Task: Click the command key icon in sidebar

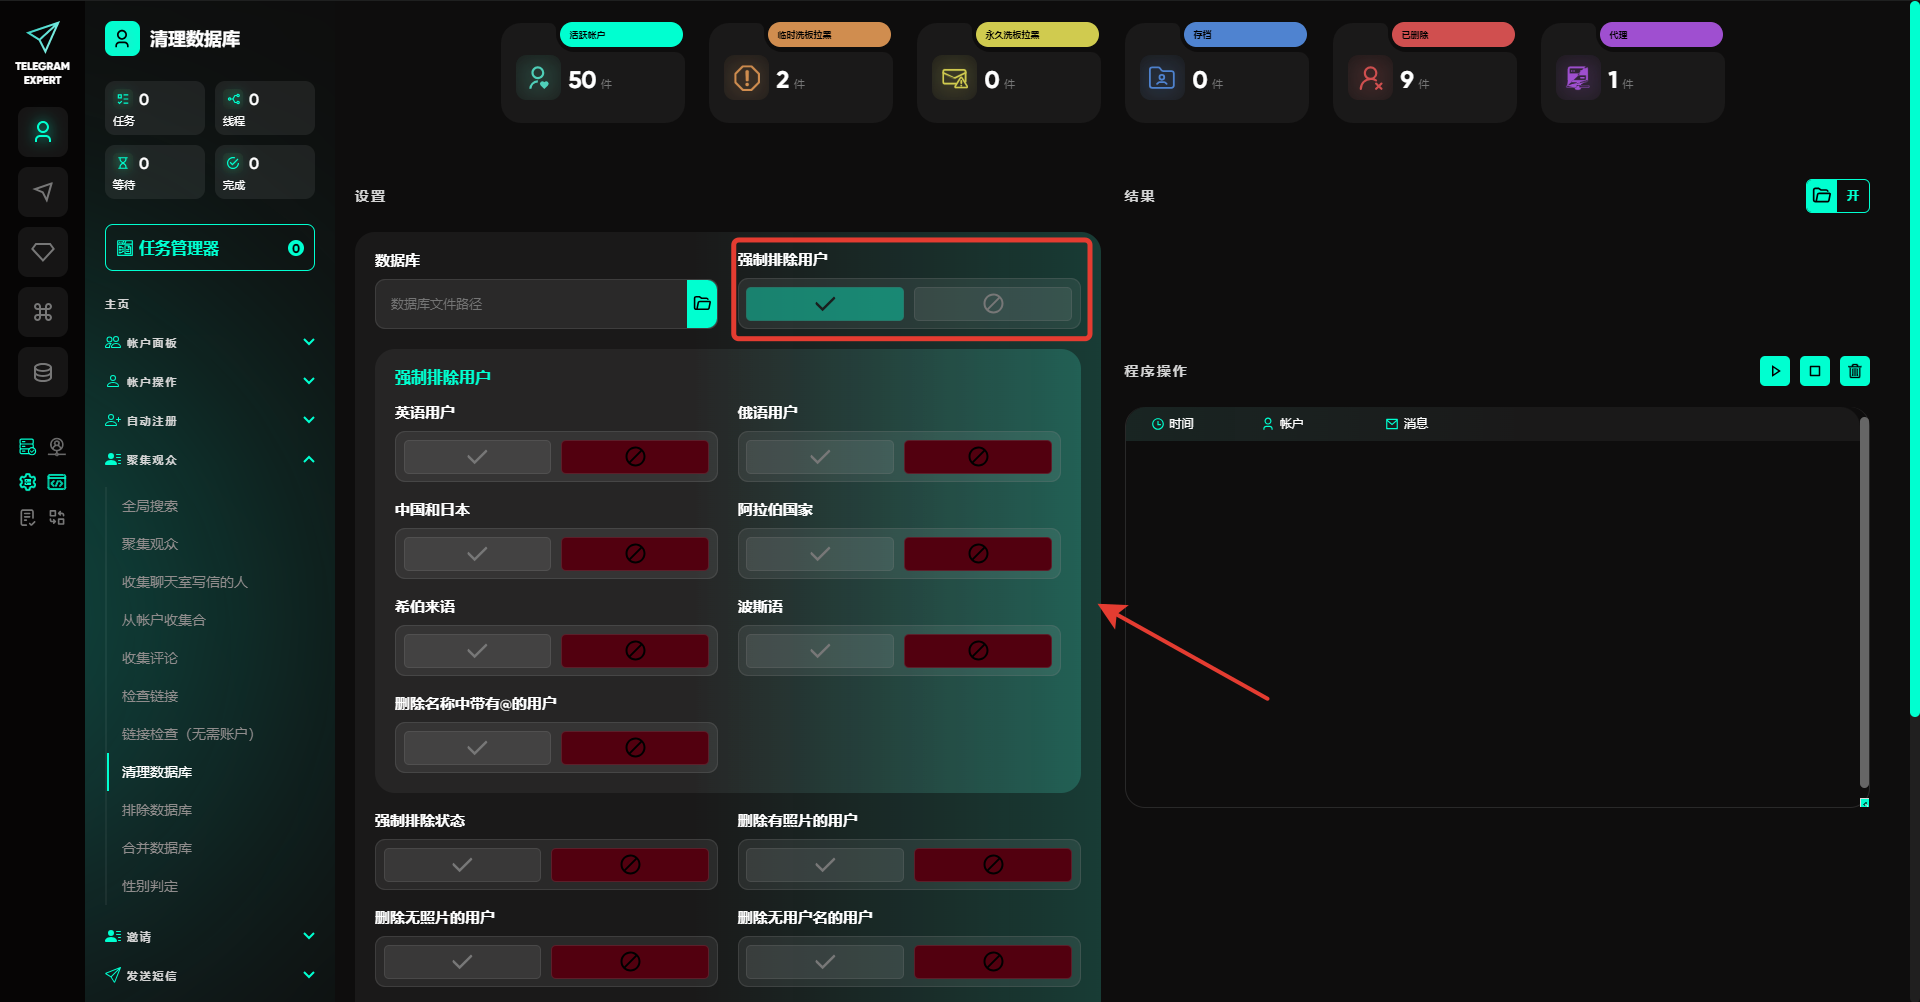Action: (x=43, y=312)
